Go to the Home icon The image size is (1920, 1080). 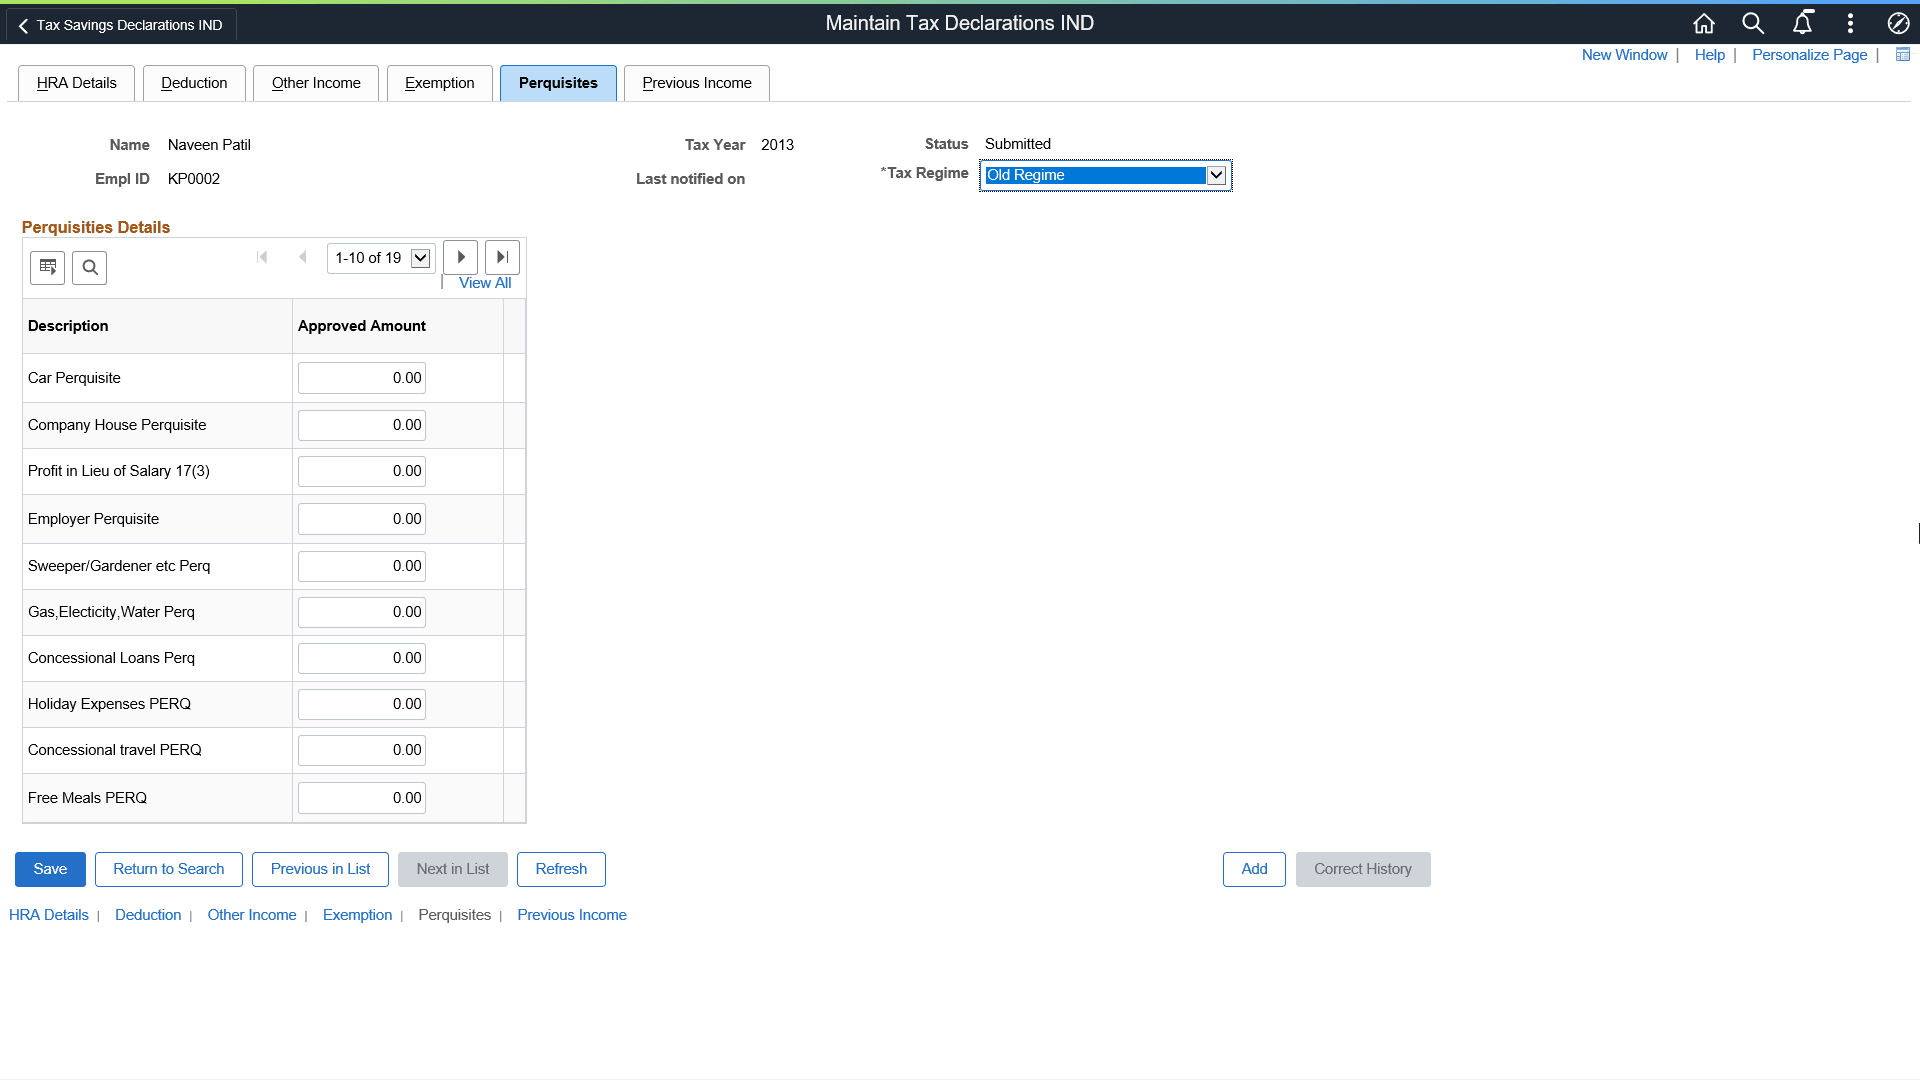point(1704,23)
